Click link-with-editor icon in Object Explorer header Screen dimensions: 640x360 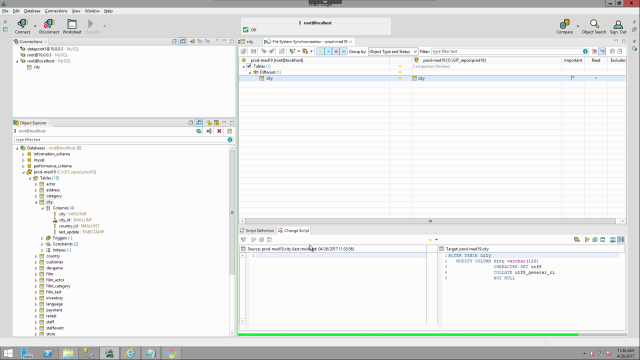(199, 122)
